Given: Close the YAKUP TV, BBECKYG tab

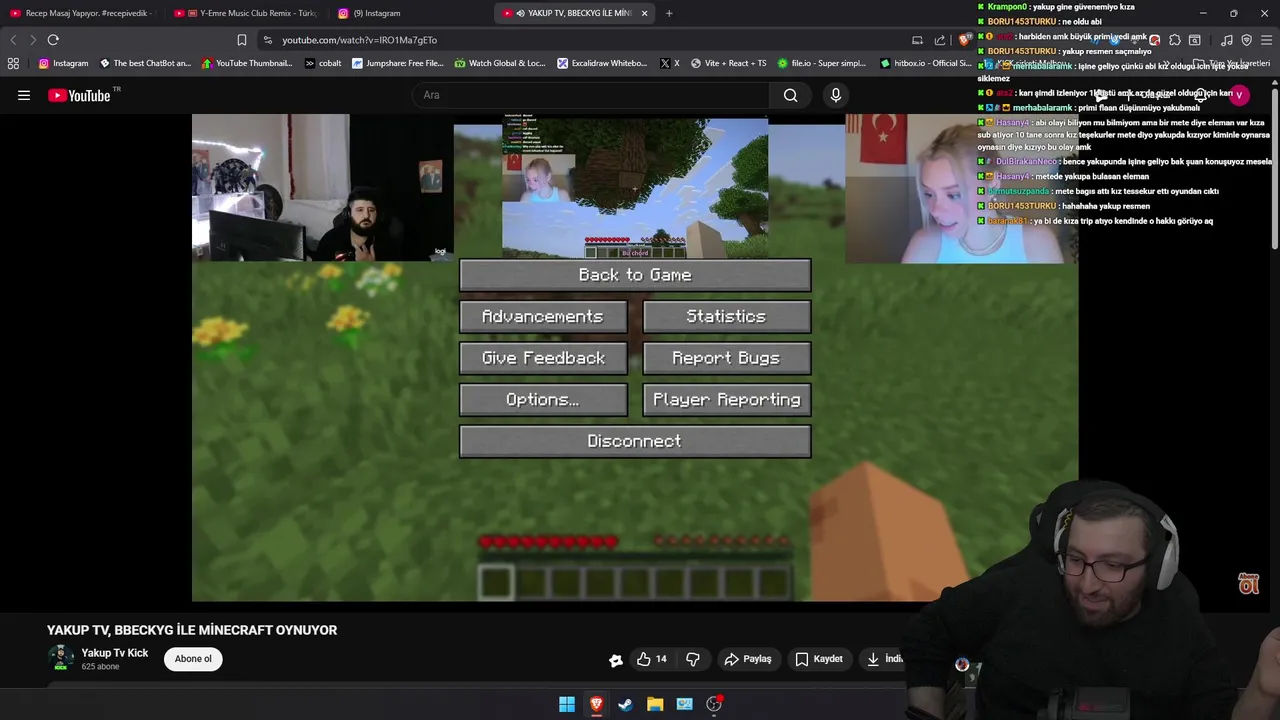Looking at the screenshot, I should click(644, 13).
